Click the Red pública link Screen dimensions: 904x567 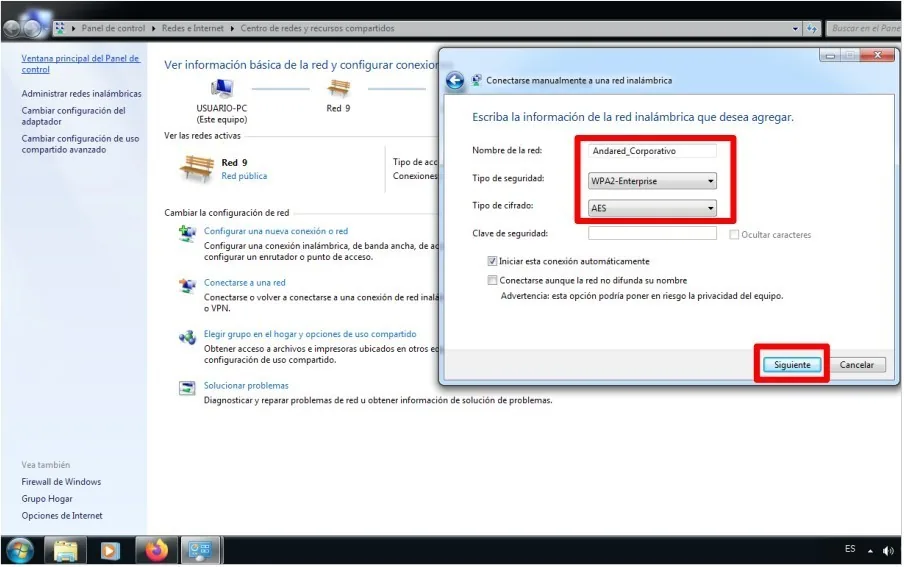point(244,176)
